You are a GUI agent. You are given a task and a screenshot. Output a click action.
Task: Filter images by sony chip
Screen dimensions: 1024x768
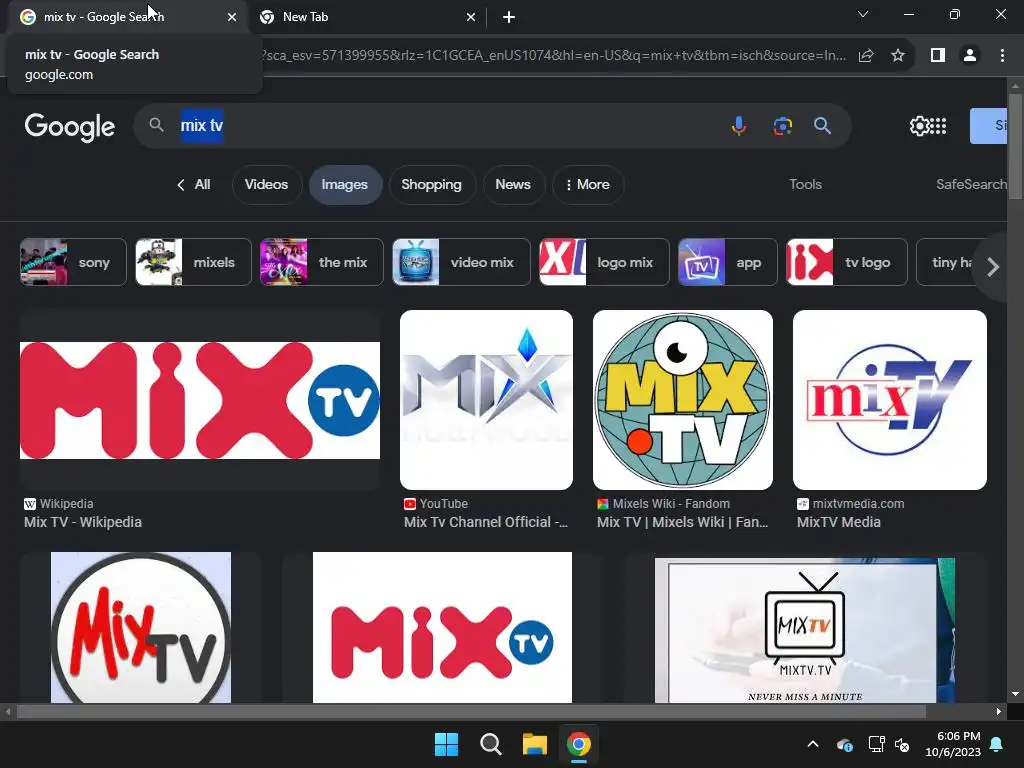[x=73, y=263]
